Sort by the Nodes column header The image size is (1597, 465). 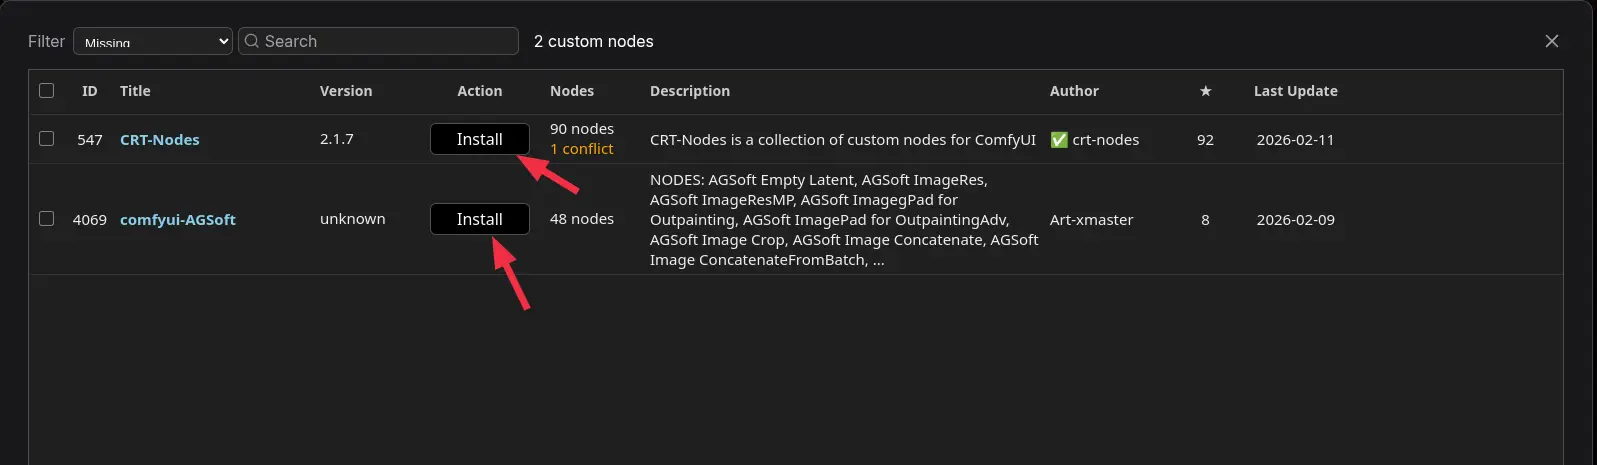[571, 91]
